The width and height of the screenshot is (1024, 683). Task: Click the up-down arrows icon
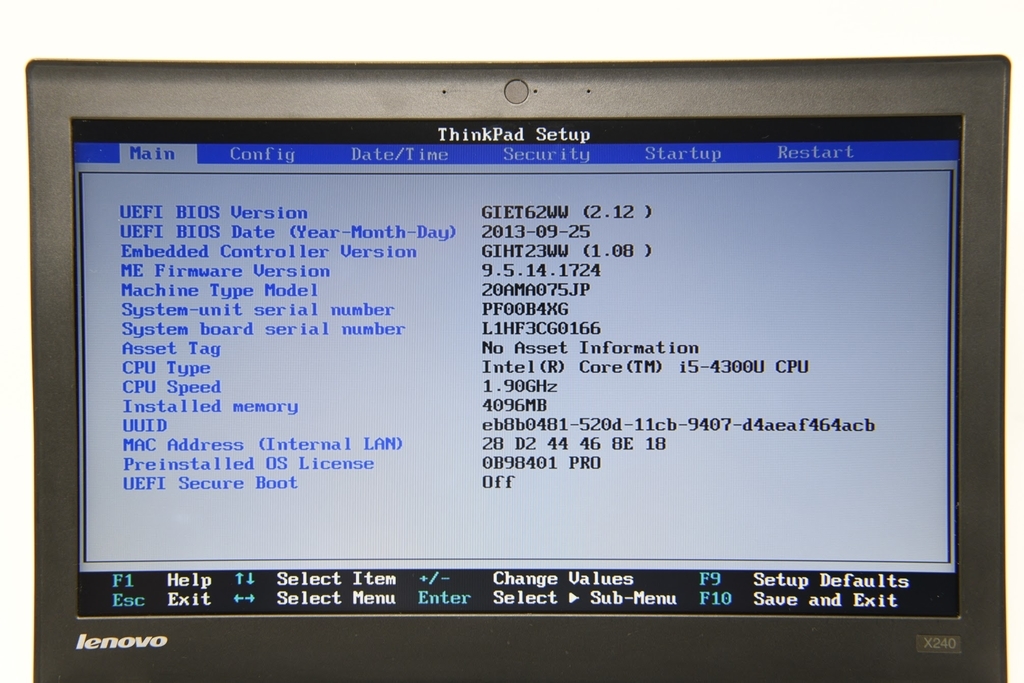pyautogui.click(x=244, y=579)
